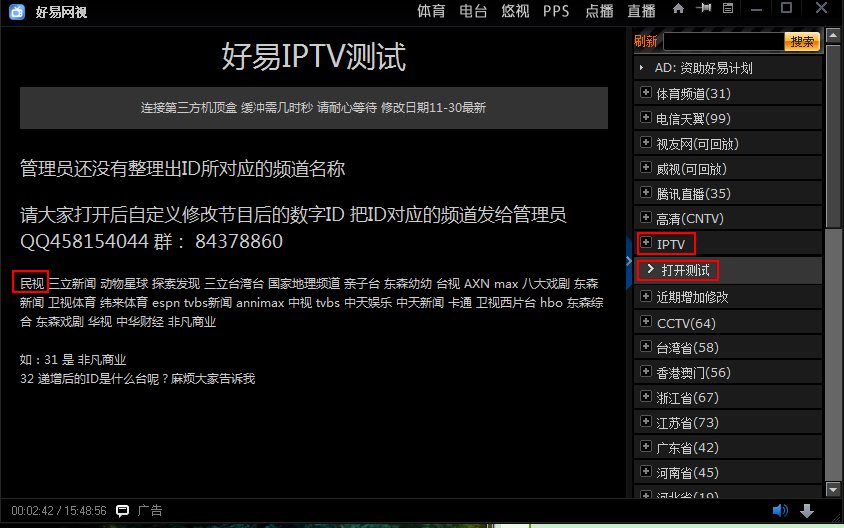844x528 pixels.
Task: Open the 点播 menu
Action: [x=599, y=11]
